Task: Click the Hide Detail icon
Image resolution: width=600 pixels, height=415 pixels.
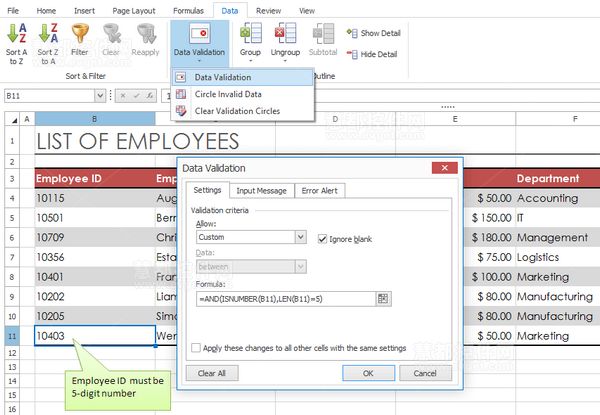Action: [x=352, y=54]
